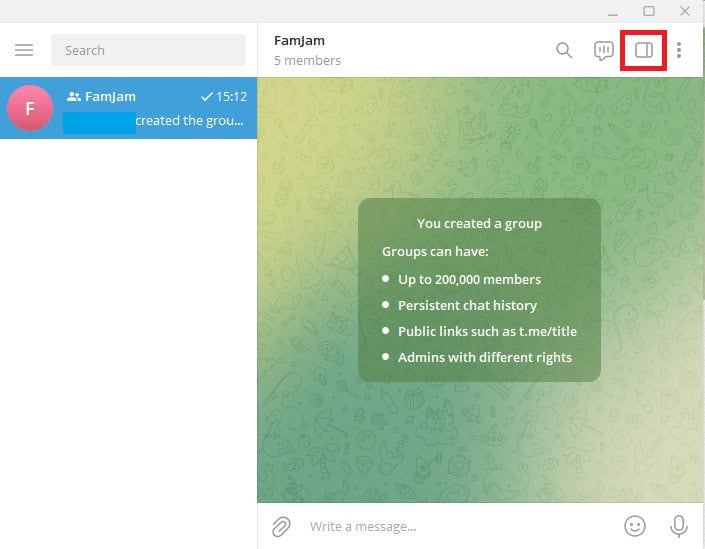Click 'Public links such as t.me/title' text
This screenshot has height=549, width=705.
[487, 331]
